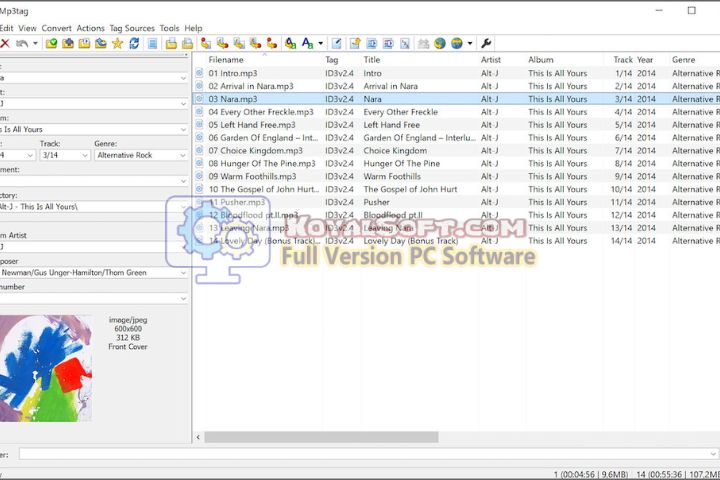Click the blue A quick actions icon
720x480 pixels.
tap(307, 43)
